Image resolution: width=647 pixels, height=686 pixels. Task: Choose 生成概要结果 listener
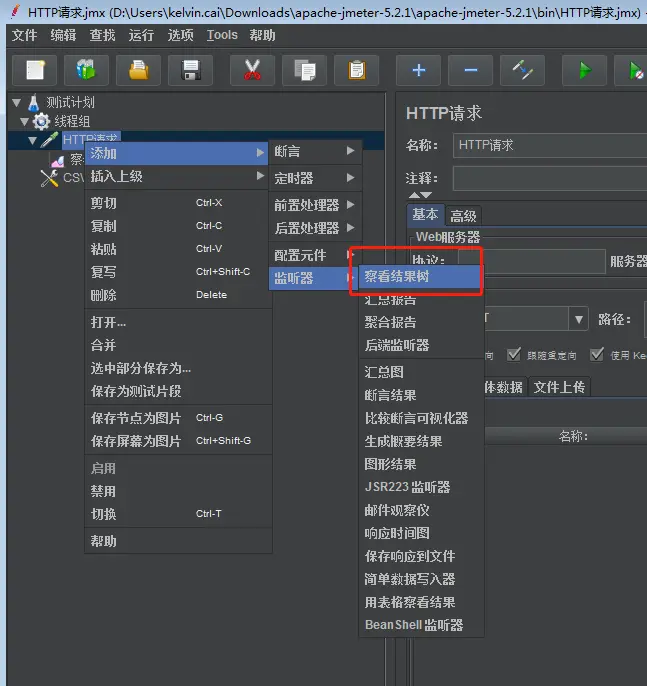click(421, 441)
